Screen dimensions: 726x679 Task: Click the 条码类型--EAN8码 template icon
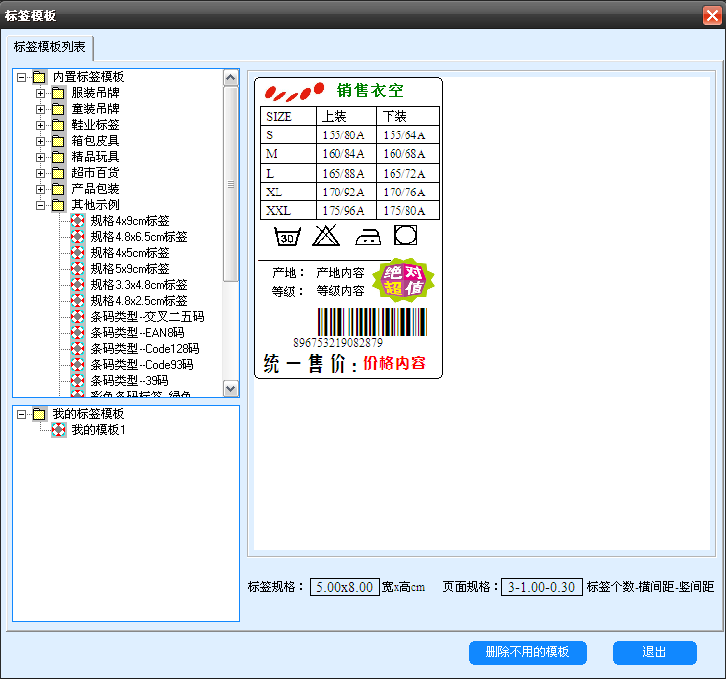tap(78, 333)
